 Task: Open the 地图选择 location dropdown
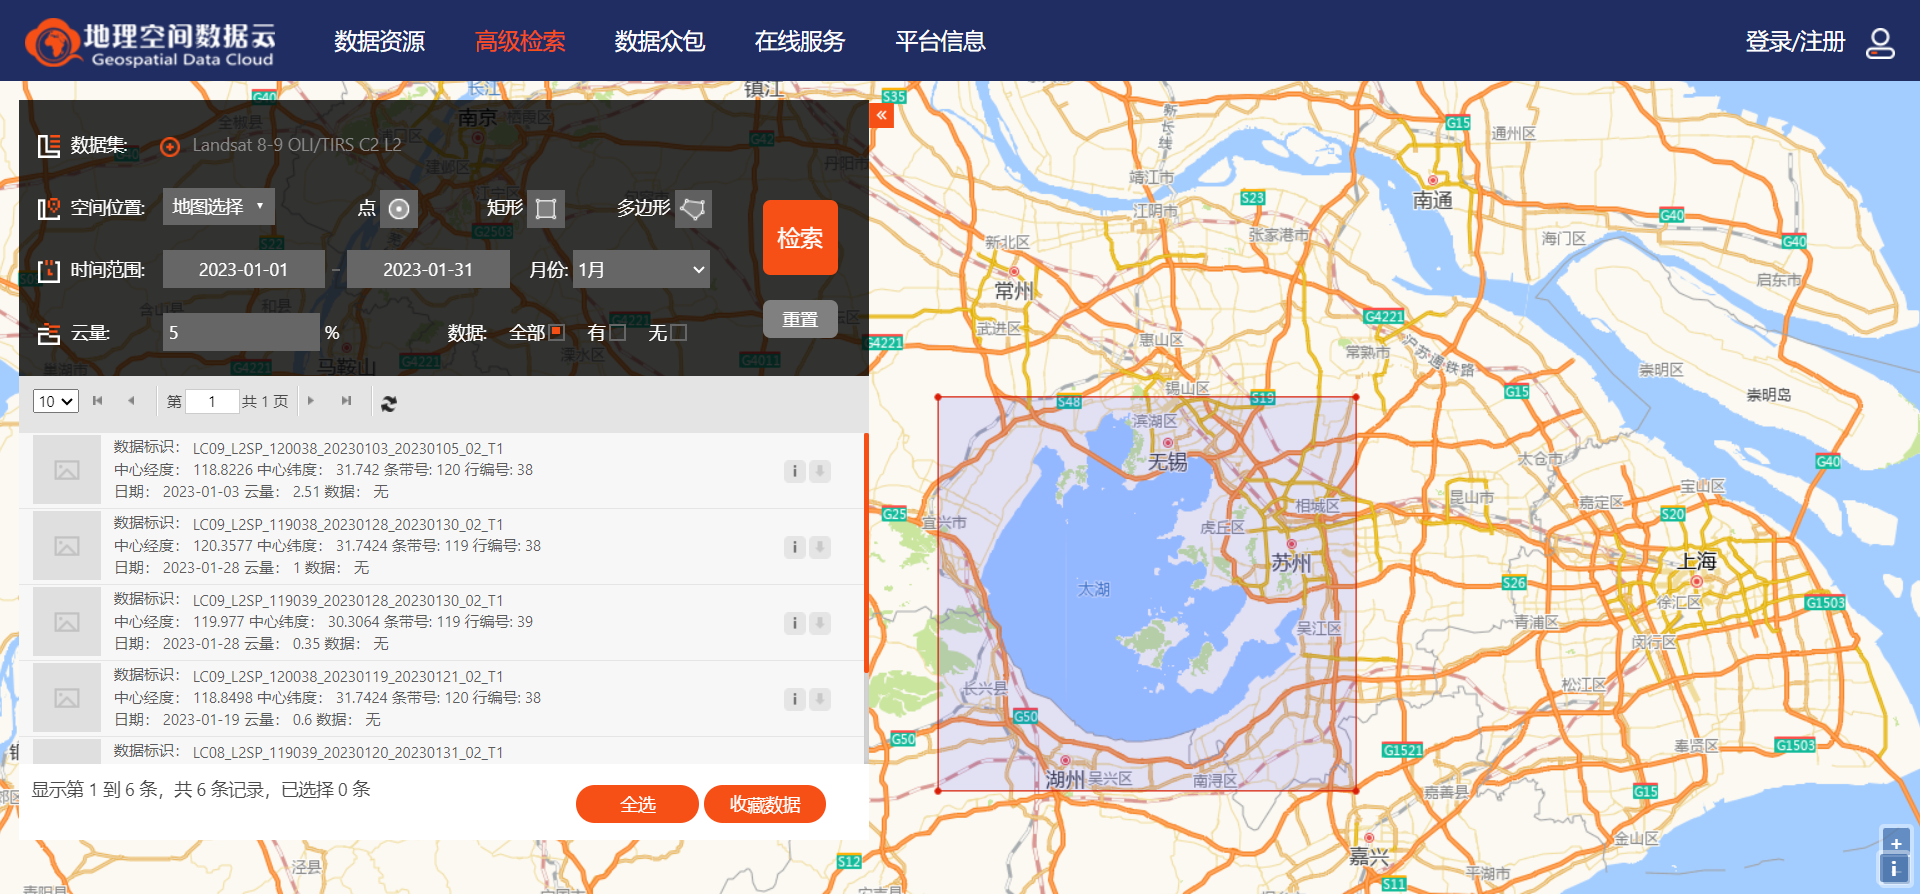[x=219, y=207]
